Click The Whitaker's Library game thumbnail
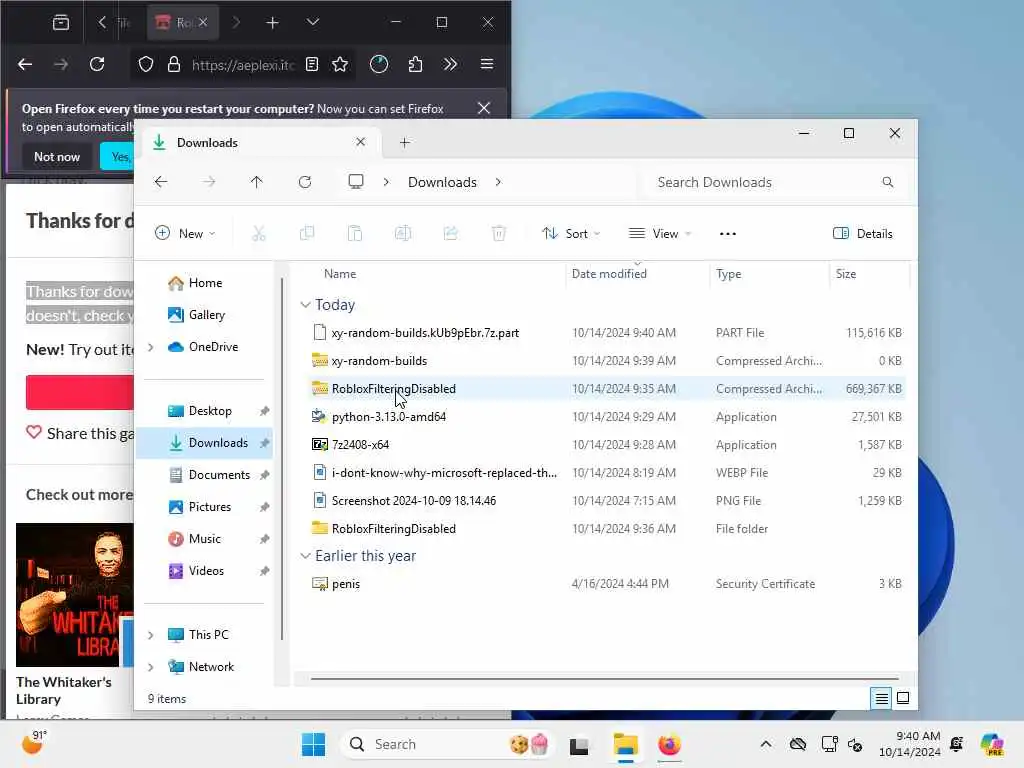 pos(74,594)
